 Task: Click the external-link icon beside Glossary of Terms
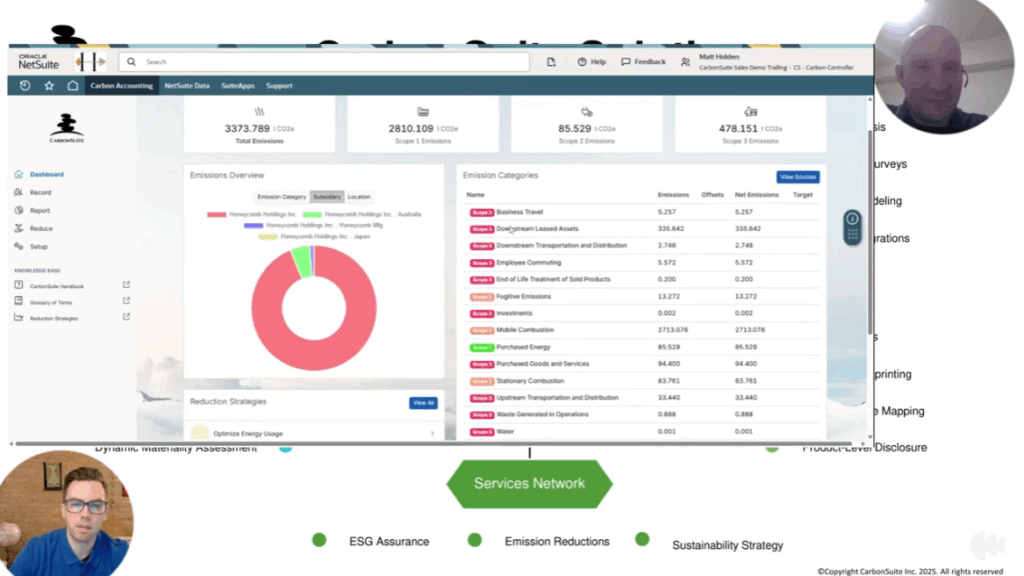point(126,300)
